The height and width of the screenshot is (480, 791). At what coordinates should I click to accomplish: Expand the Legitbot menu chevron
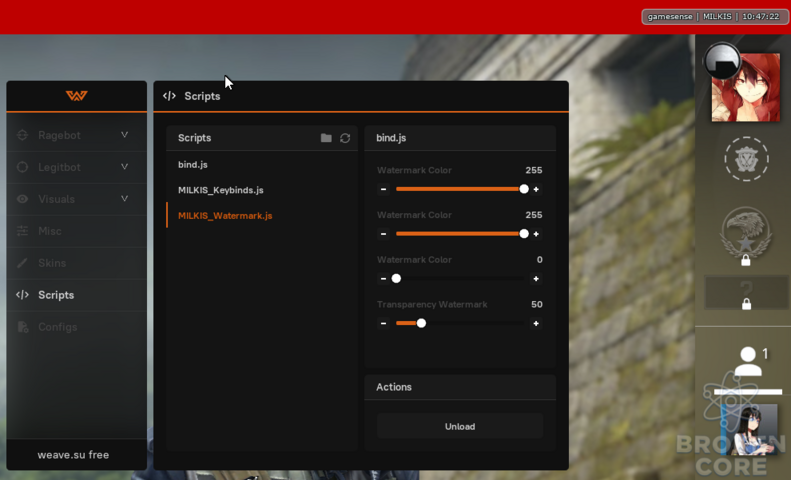[x=124, y=166]
